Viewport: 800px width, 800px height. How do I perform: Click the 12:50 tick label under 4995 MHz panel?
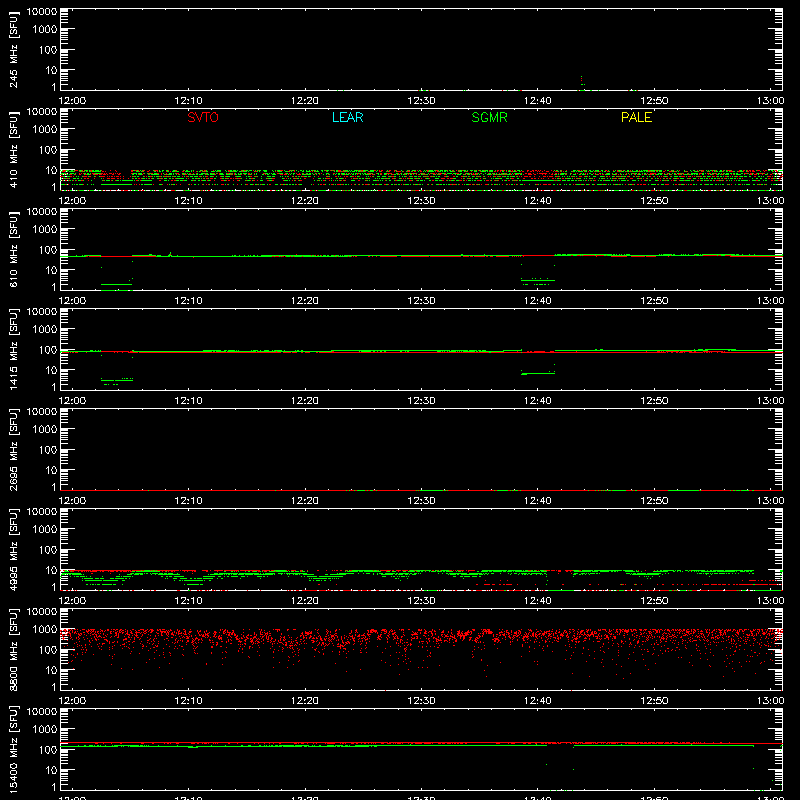point(654,601)
